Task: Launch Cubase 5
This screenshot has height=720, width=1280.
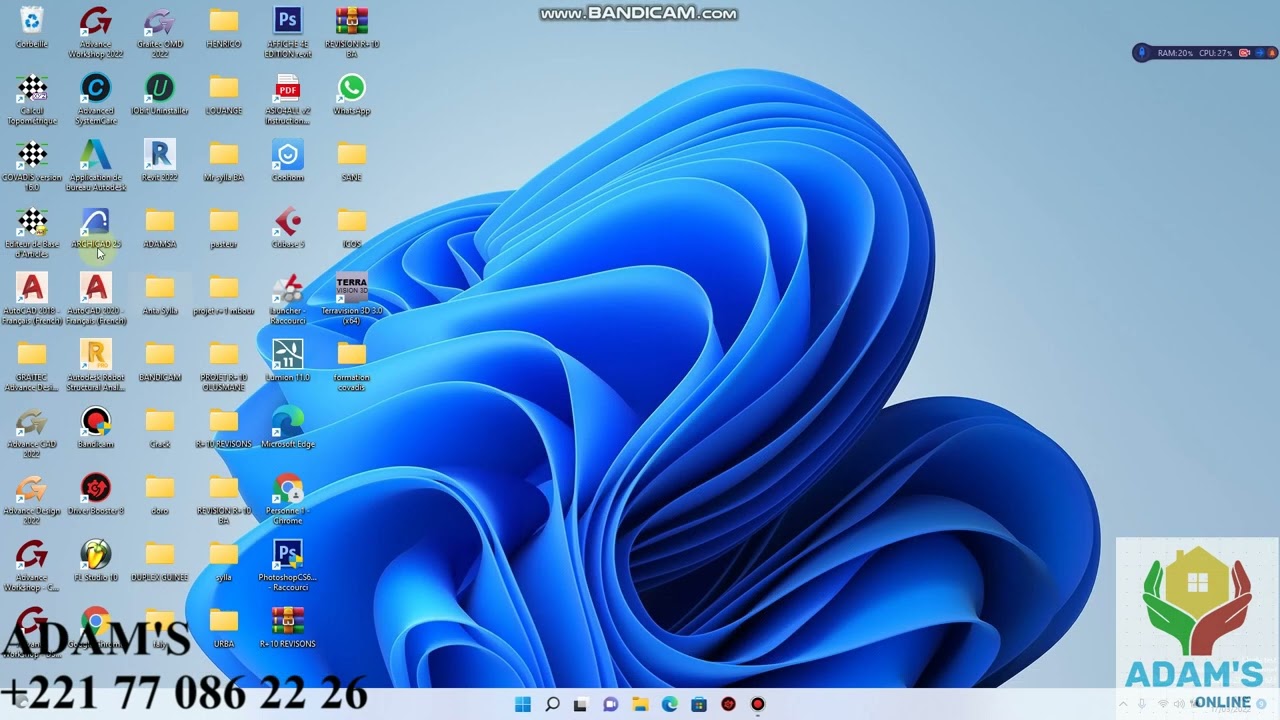Action: coord(288,229)
